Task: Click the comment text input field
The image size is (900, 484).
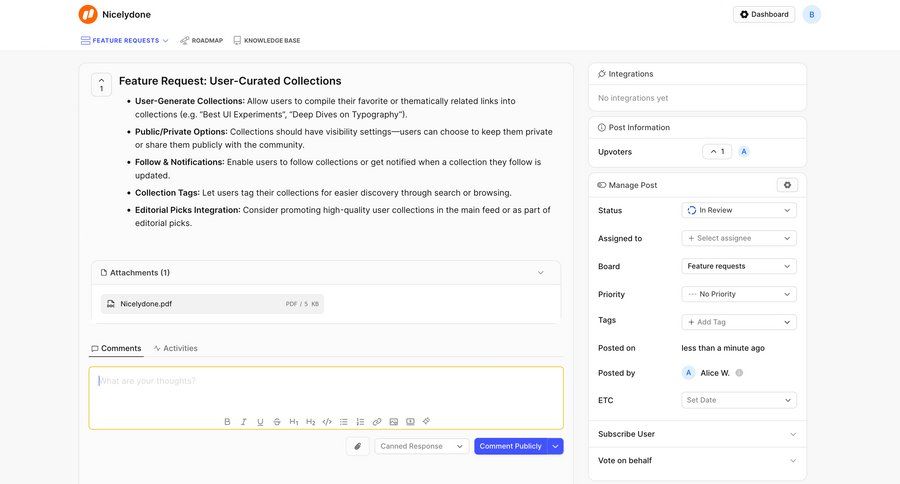Action: point(325,390)
